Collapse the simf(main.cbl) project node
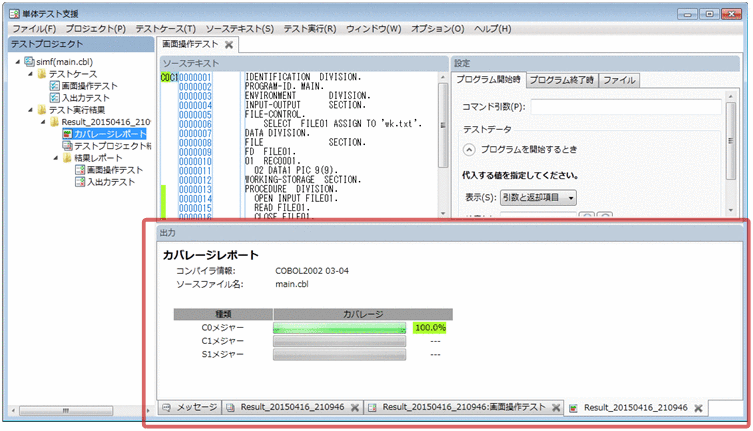 pos(18,62)
